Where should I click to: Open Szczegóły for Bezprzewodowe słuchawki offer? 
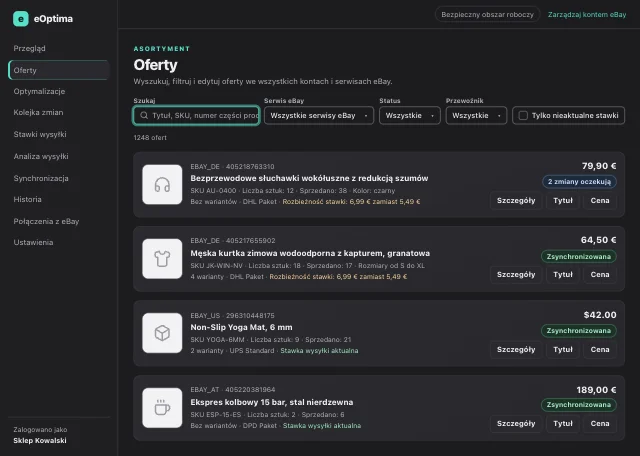516,200
